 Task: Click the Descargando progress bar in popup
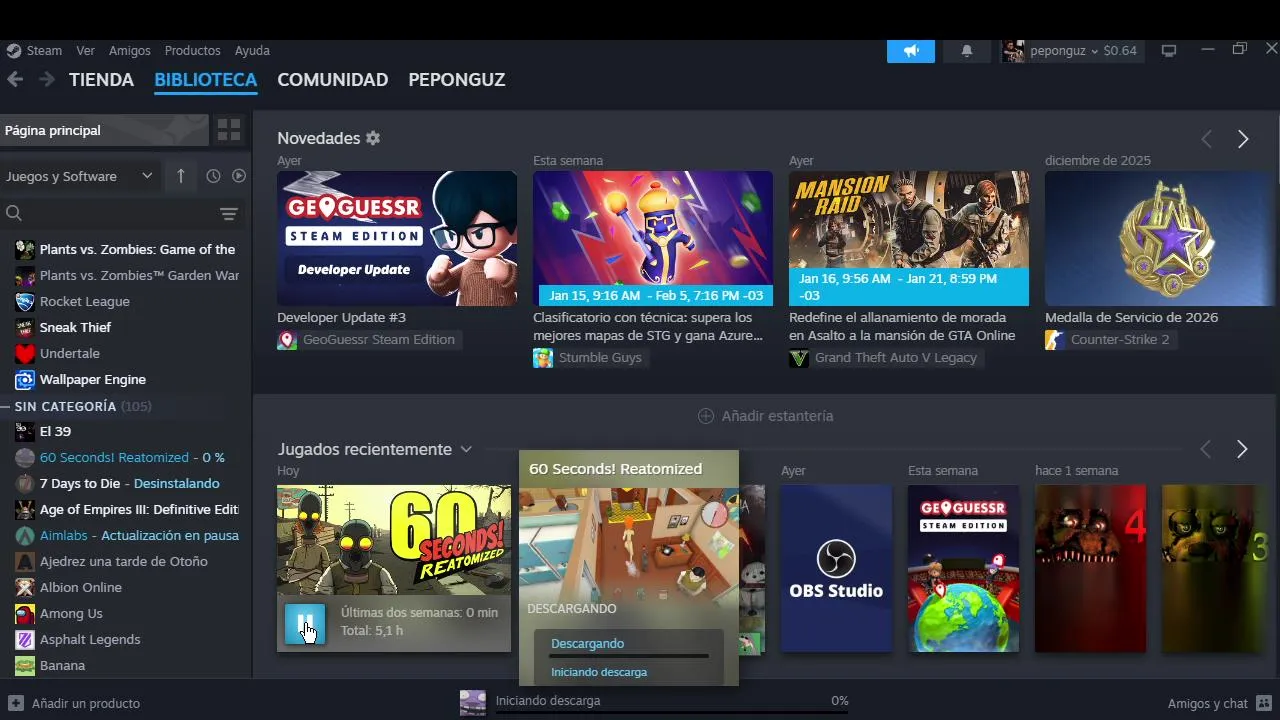click(629, 656)
